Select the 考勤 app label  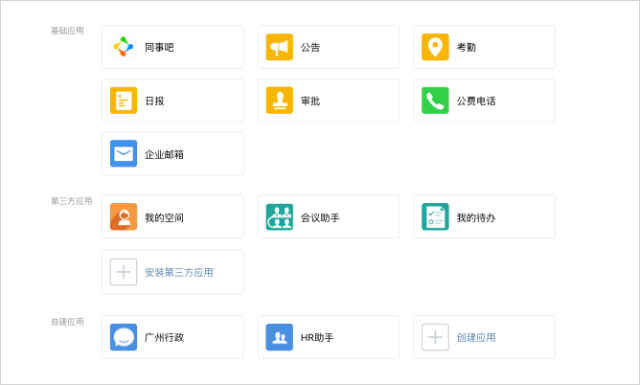(466, 47)
